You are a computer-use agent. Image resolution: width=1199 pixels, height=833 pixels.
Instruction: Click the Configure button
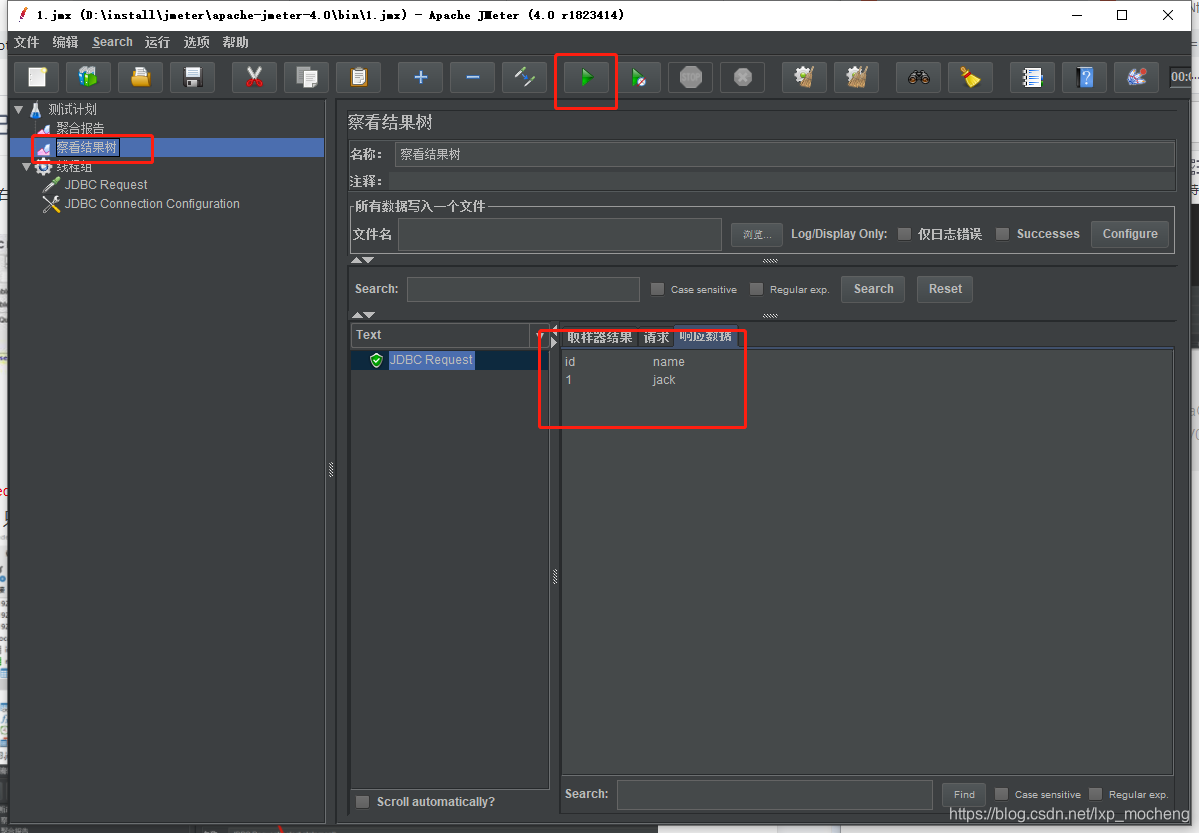click(1129, 234)
